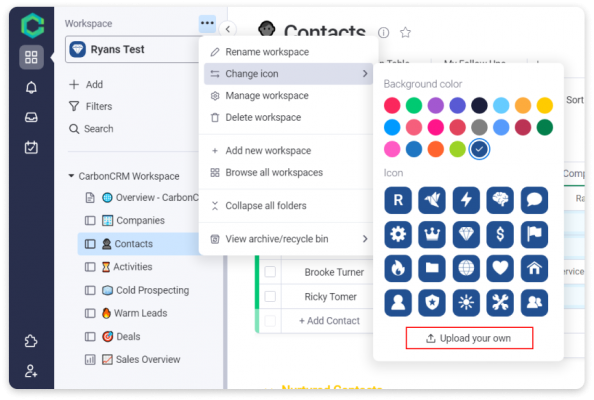Open the Ryans Test workspace selector
This screenshot has width=594, height=400.
click(133, 49)
